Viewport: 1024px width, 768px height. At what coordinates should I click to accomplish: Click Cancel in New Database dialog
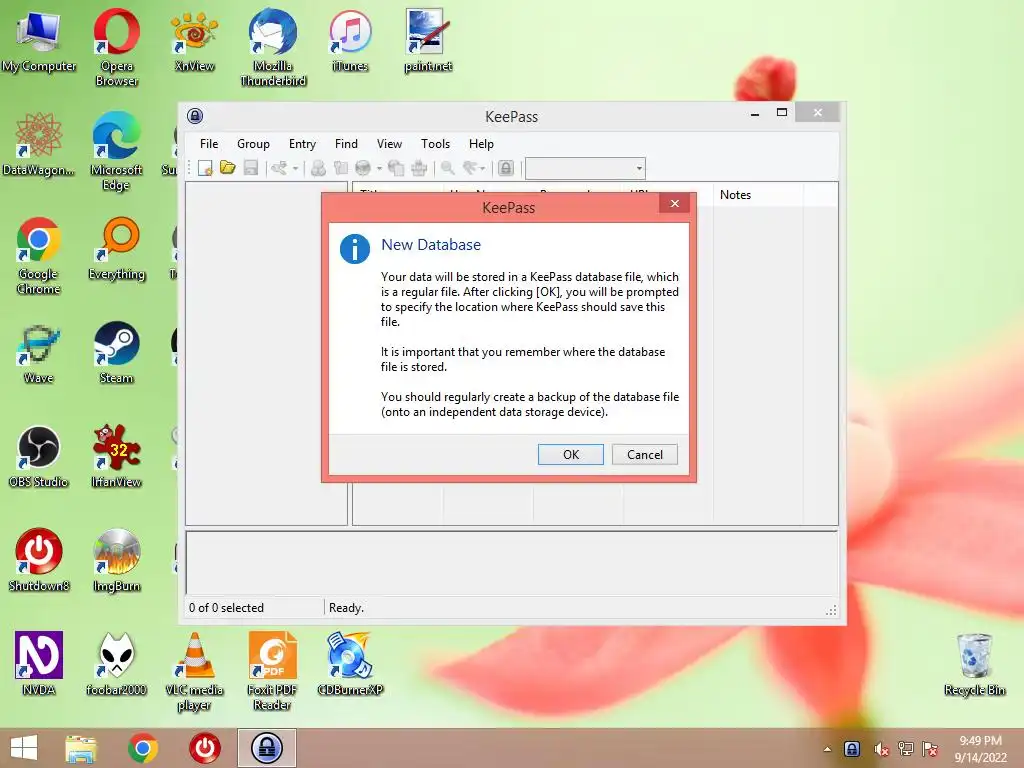point(645,455)
